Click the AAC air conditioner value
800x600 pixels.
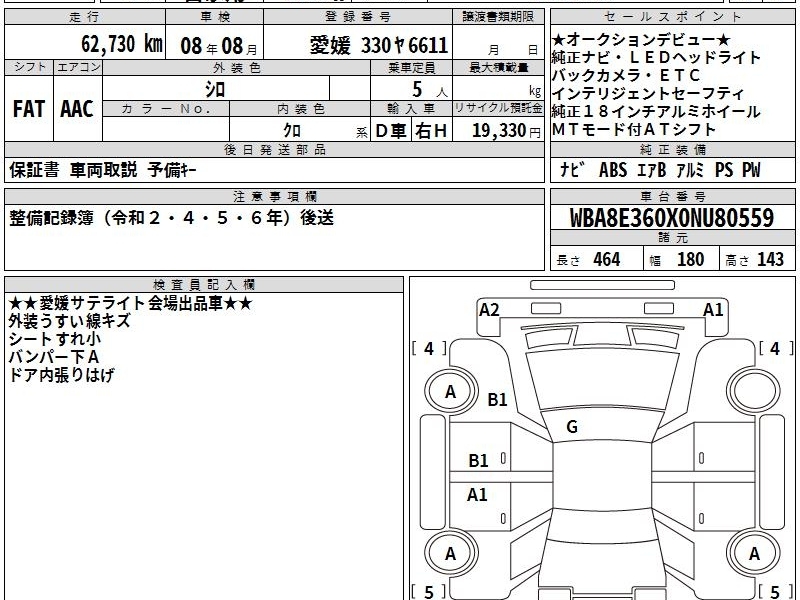pos(77,109)
